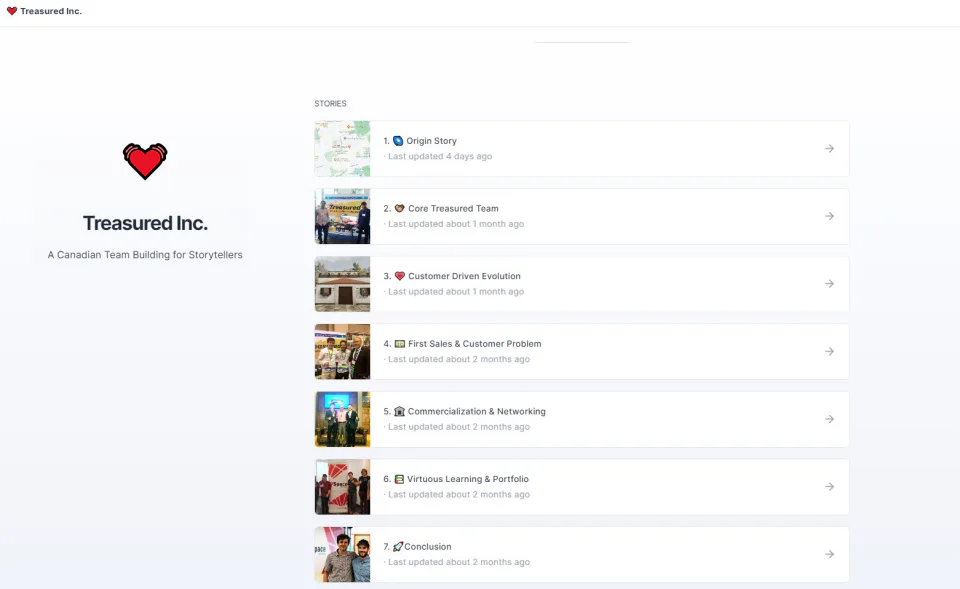Click the last-updated text under Conclusion
960x589 pixels.
click(x=459, y=562)
